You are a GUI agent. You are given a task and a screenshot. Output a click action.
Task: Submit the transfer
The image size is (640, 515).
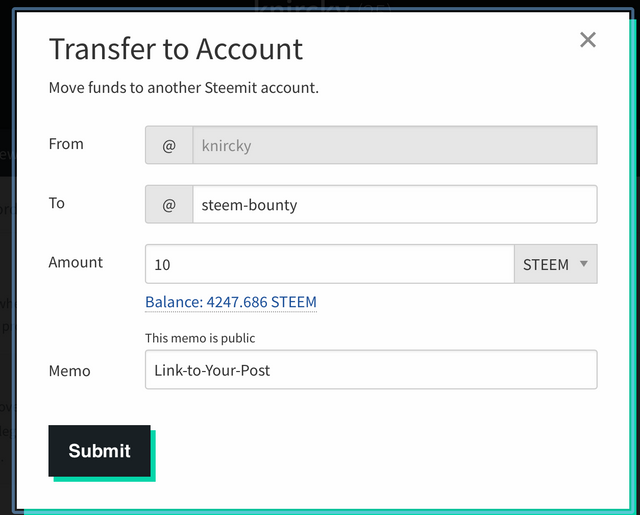[x=100, y=451]
